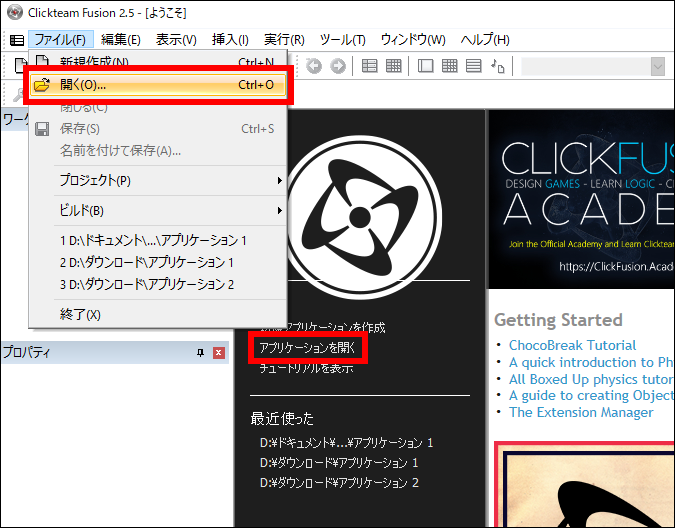675x528 pixels.
Task: Select プロジェクト(P) menu entry
Action: click(158, 180)
